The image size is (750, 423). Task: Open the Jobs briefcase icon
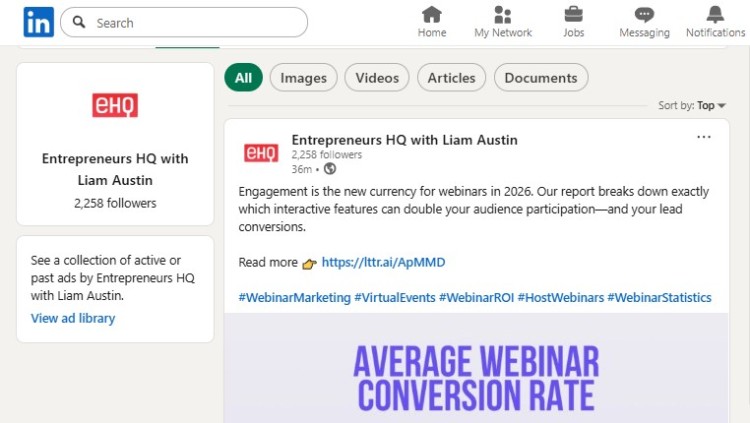coord(574,15)
